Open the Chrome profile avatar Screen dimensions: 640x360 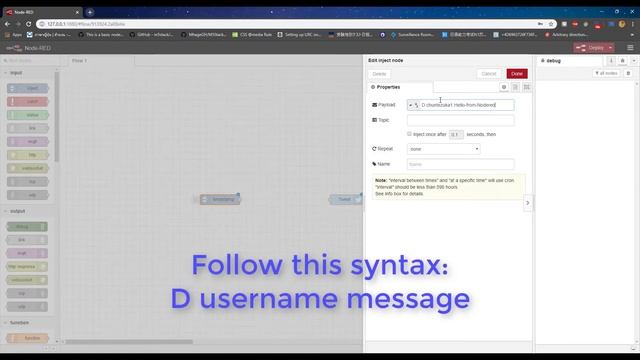(622, 24)
